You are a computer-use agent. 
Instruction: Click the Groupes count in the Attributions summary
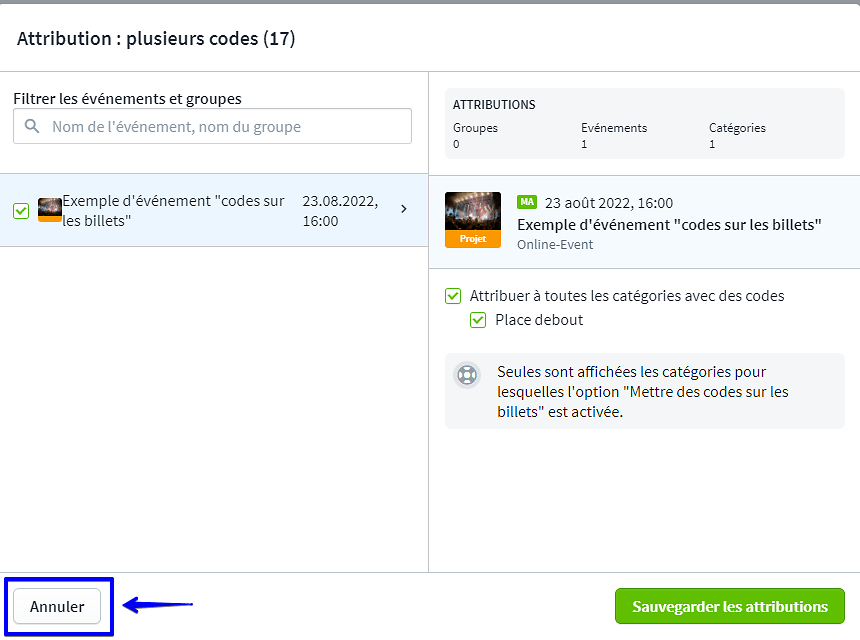click(457, 144)
